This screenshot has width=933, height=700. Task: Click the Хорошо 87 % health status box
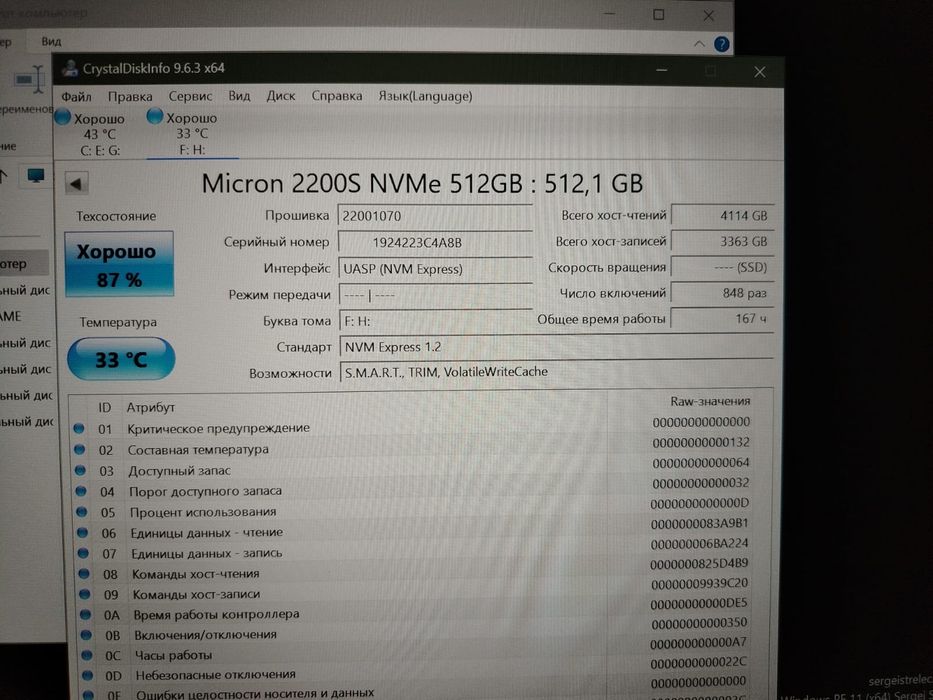click(x=119, y=264)
